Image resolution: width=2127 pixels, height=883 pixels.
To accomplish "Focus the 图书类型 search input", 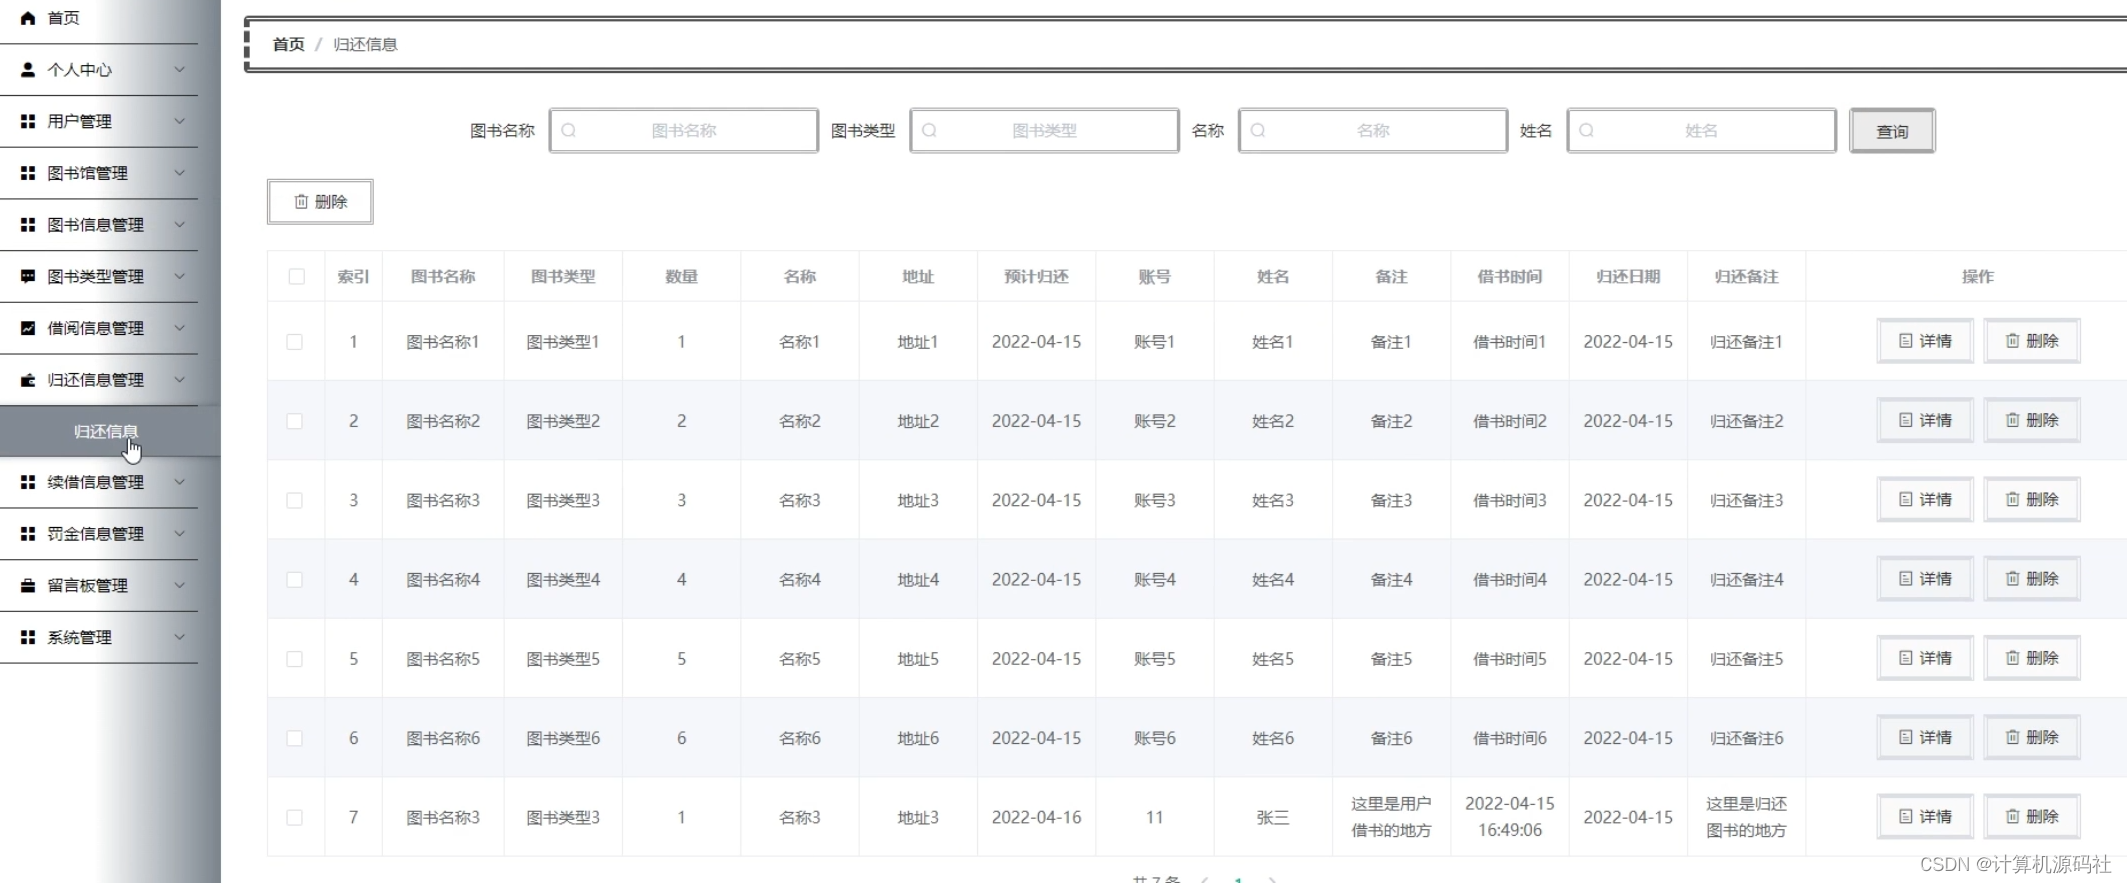I will tap(1044, 130).
